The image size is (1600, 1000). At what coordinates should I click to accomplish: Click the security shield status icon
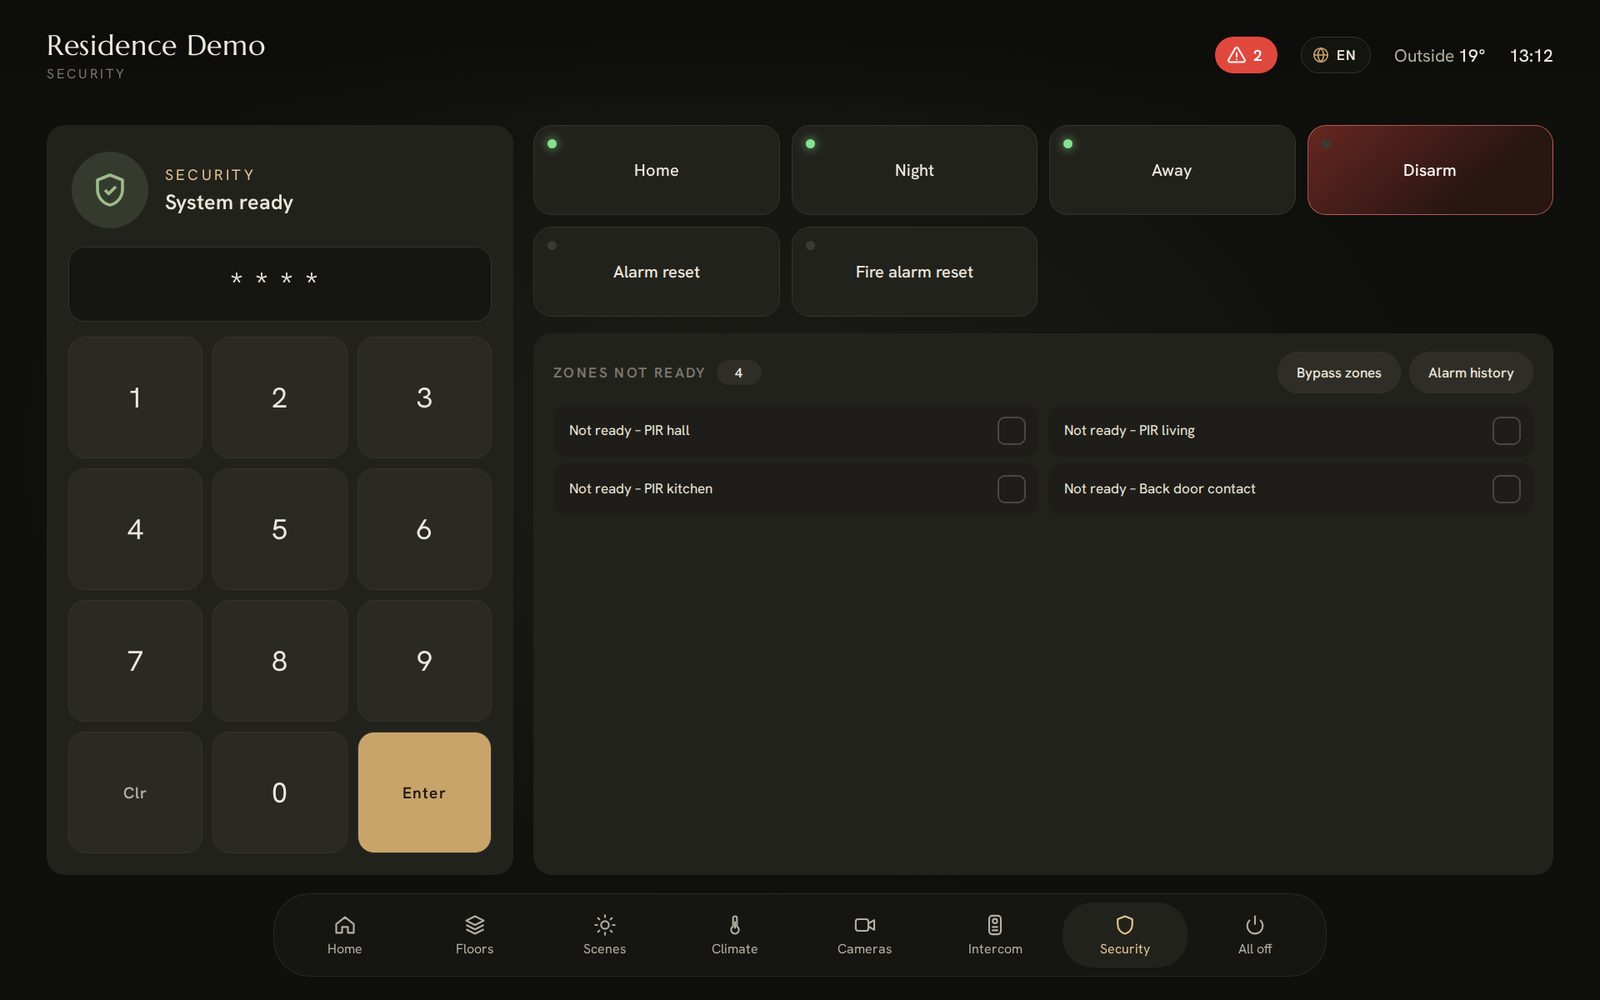click(x=110, y=190)
